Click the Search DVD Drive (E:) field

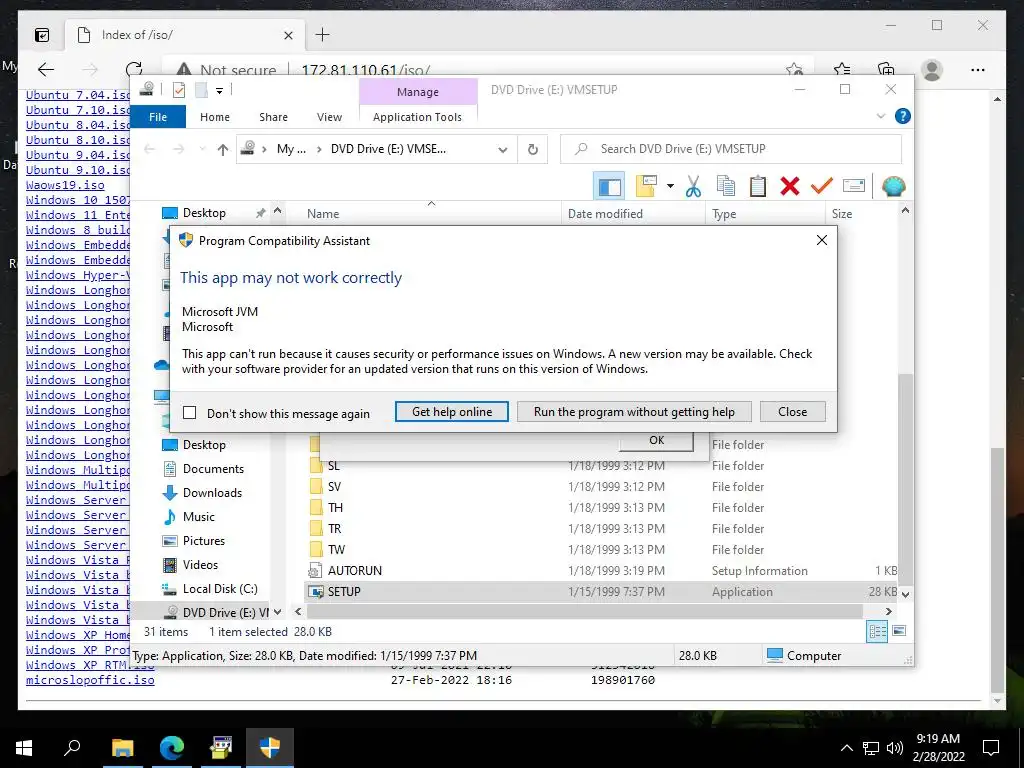click(x=731, y=149)
